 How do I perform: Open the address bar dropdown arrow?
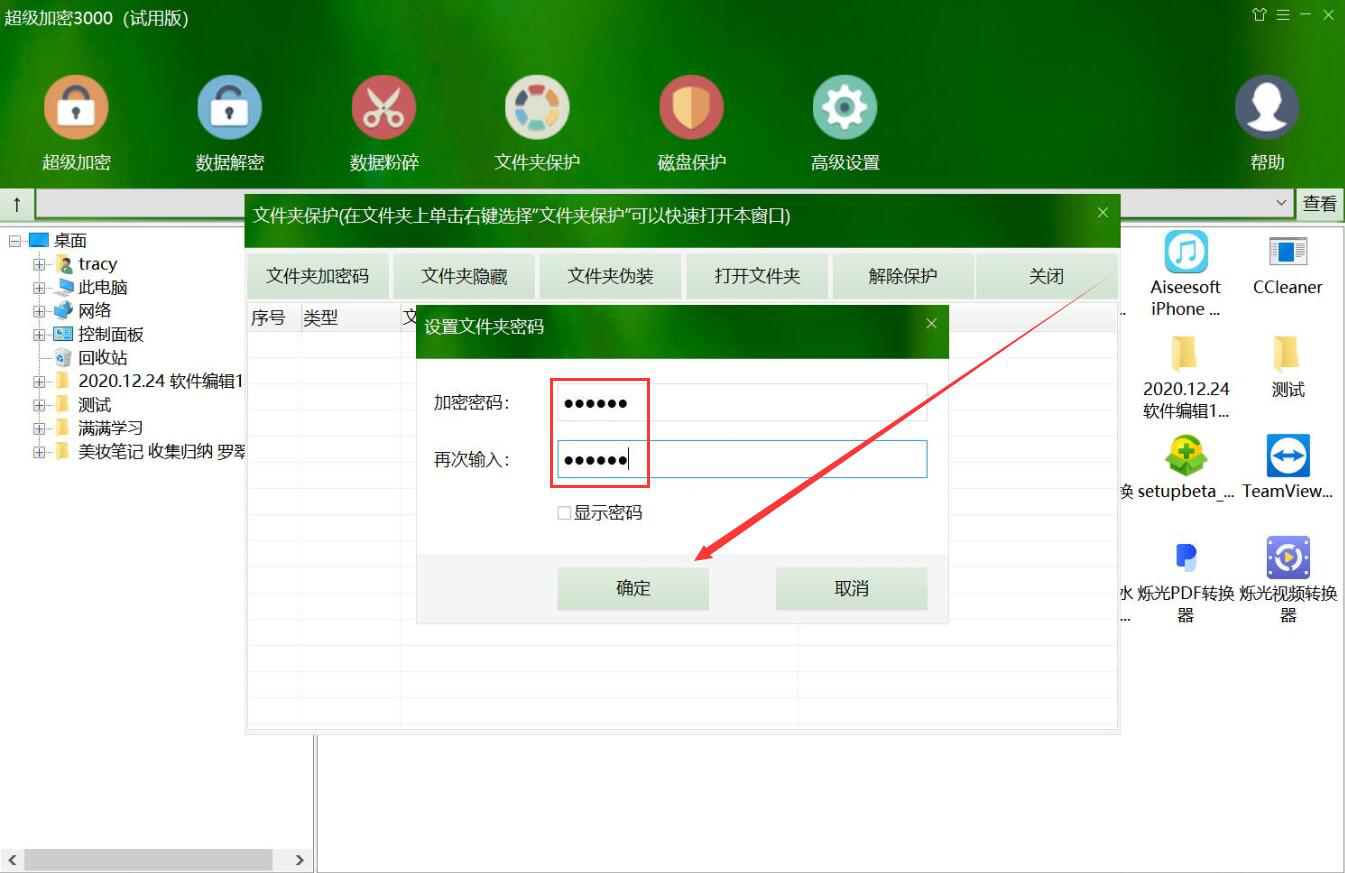[1282, 204]
